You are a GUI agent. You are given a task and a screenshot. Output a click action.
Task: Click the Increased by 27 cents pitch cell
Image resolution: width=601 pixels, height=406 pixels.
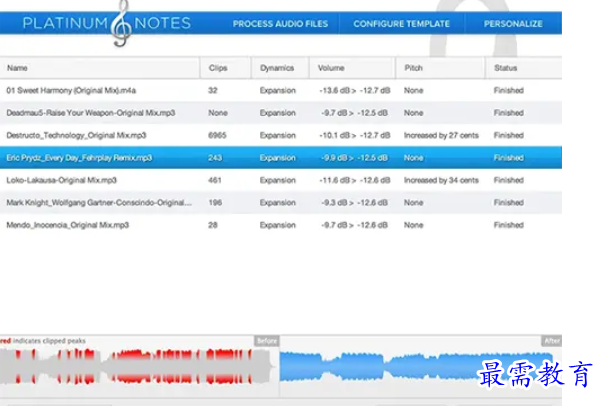point(441,135)
